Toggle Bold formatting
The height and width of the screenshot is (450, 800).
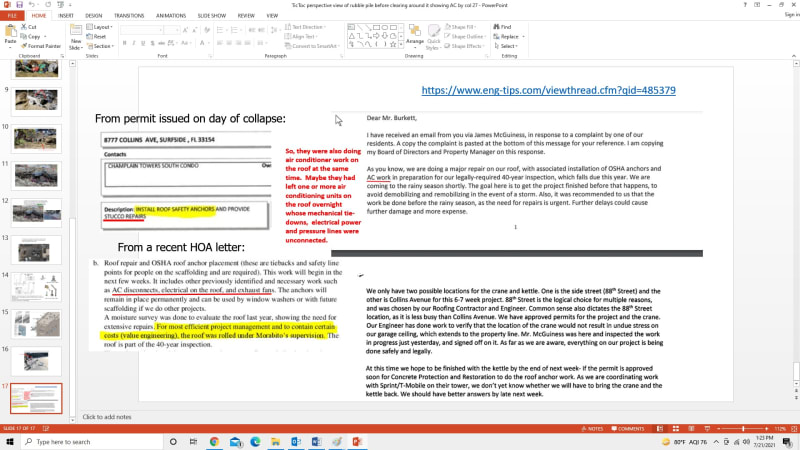point(124,43)
